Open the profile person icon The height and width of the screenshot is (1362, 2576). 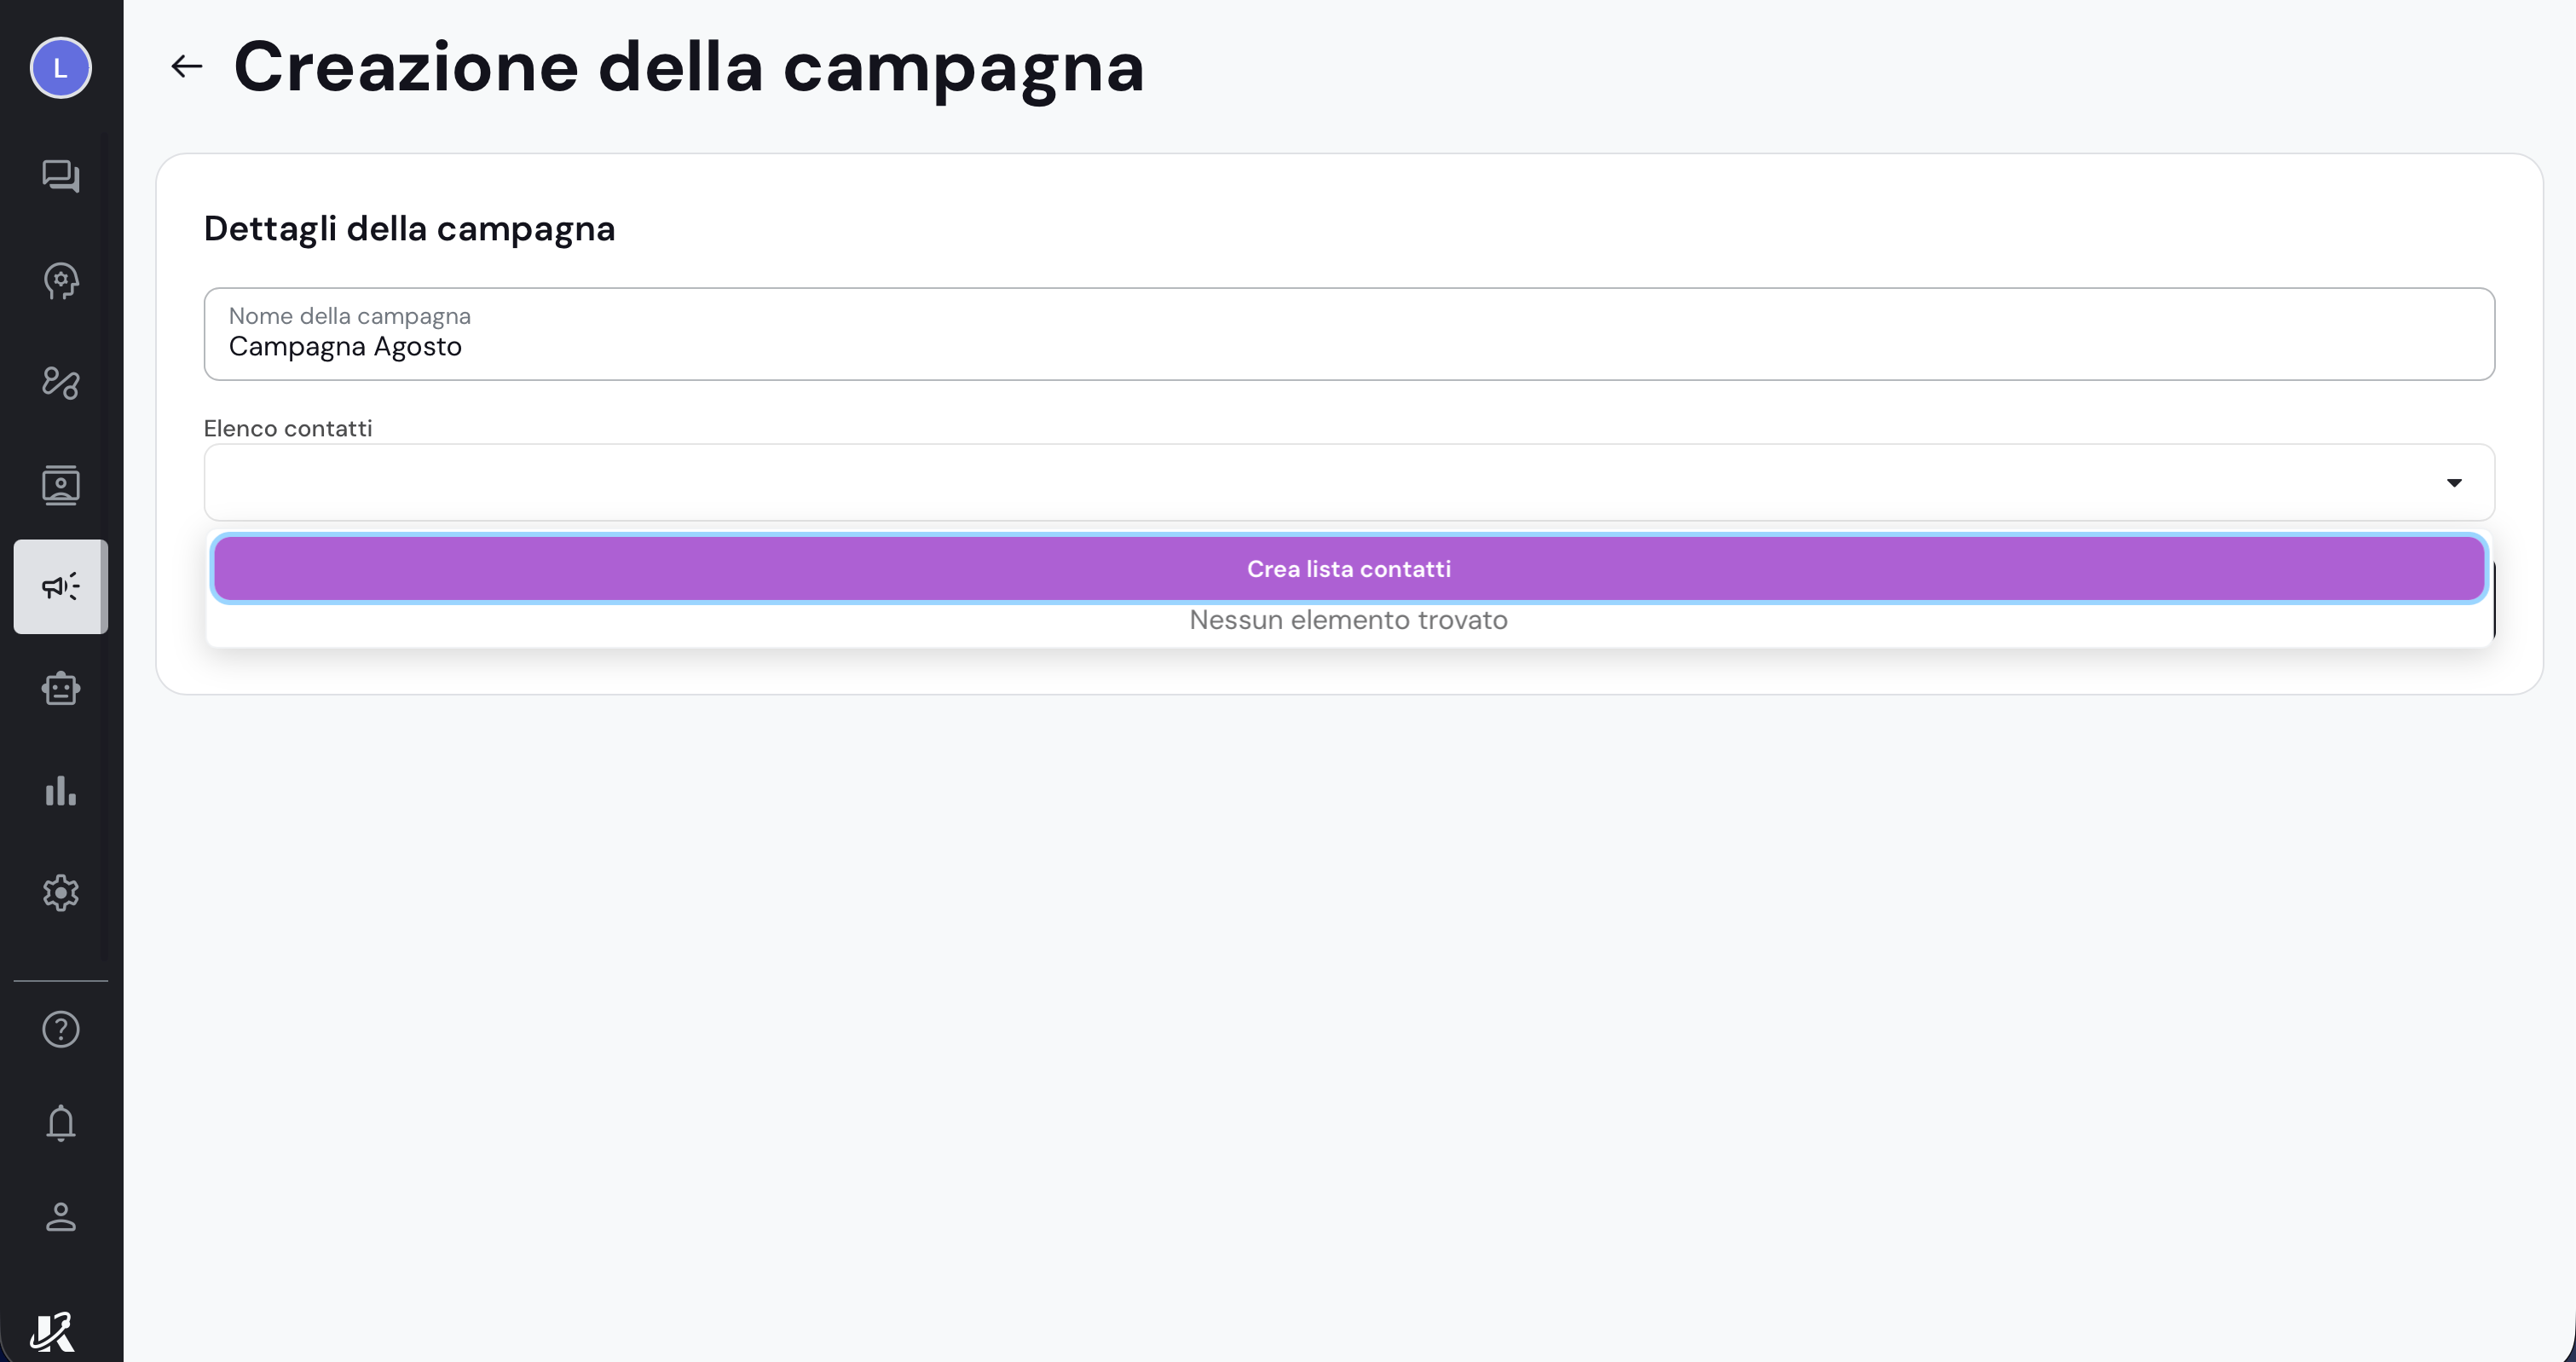(61, 1217)
